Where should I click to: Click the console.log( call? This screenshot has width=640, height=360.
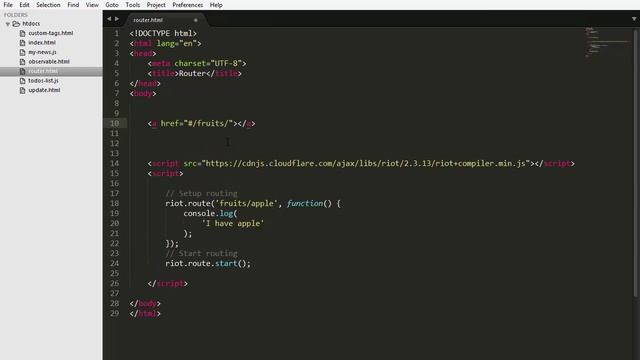[210, 213]
